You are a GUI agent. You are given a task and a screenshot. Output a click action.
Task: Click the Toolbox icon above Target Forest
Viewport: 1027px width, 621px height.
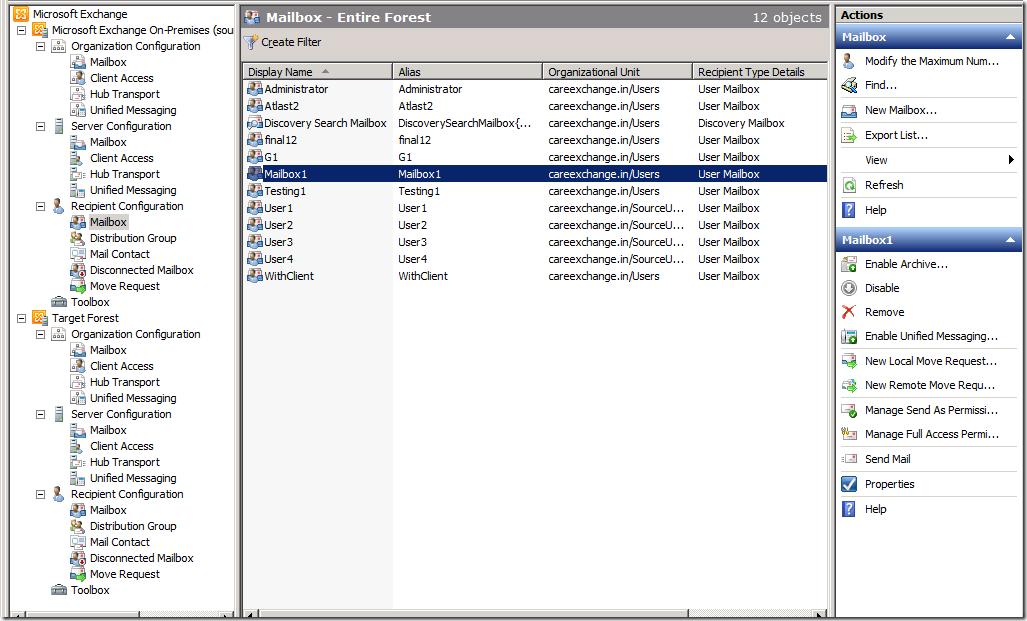(x=59, y=302)
